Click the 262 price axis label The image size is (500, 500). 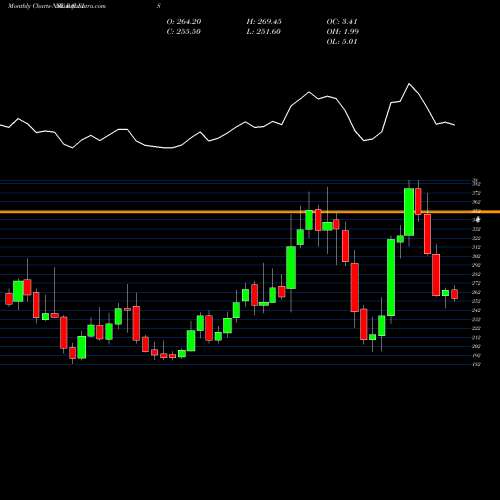coord(477,292)
